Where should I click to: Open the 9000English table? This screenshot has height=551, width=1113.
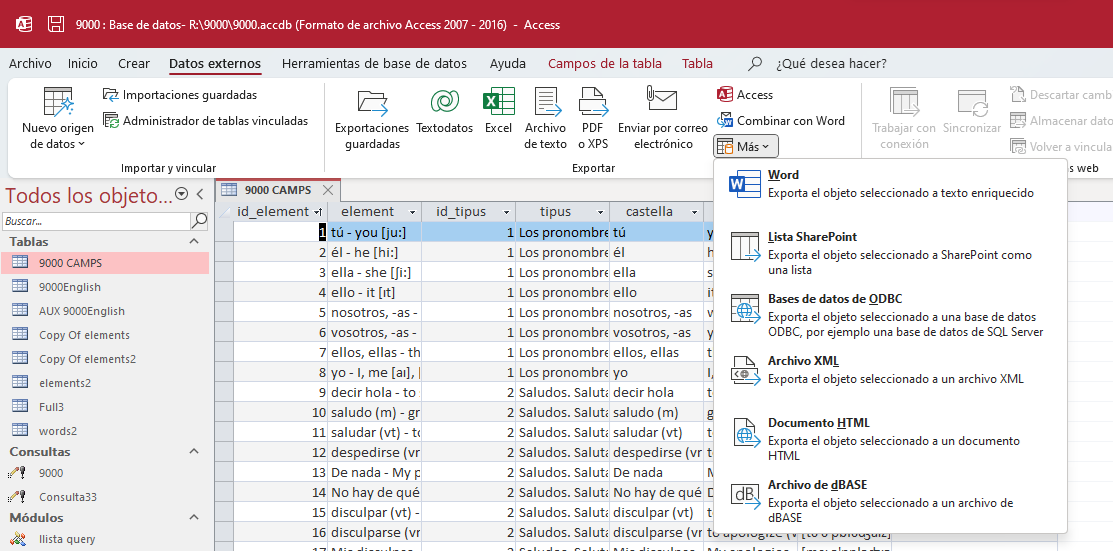coord(69,287)
